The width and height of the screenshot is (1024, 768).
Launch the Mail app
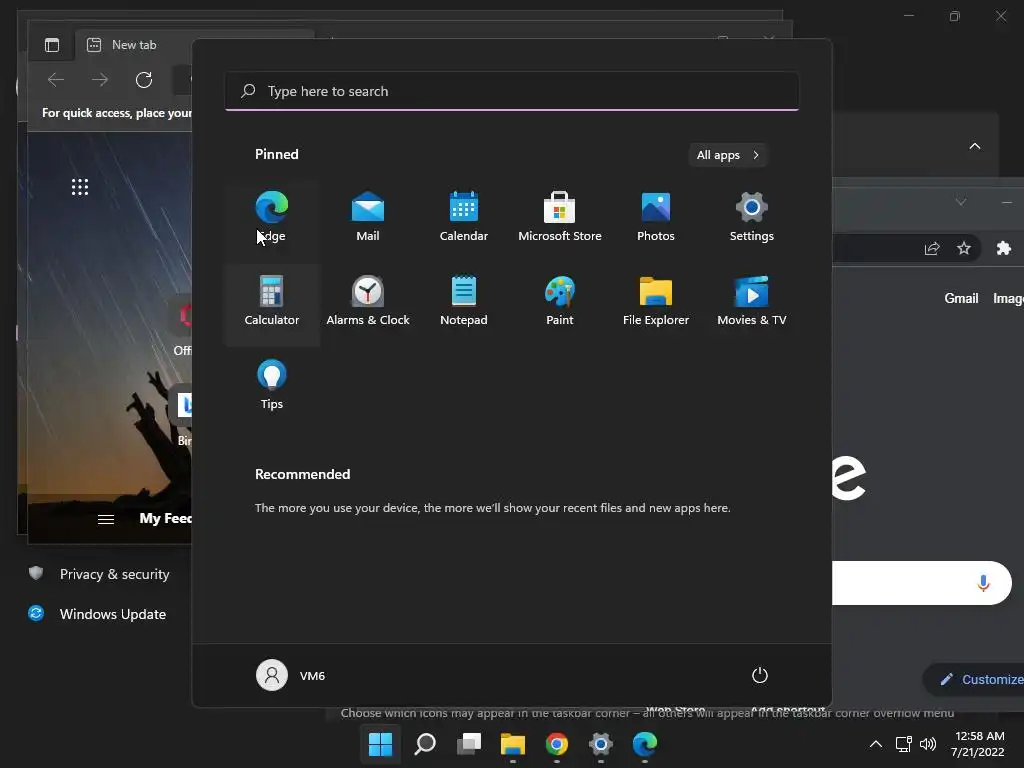click(x=368, y=217)
